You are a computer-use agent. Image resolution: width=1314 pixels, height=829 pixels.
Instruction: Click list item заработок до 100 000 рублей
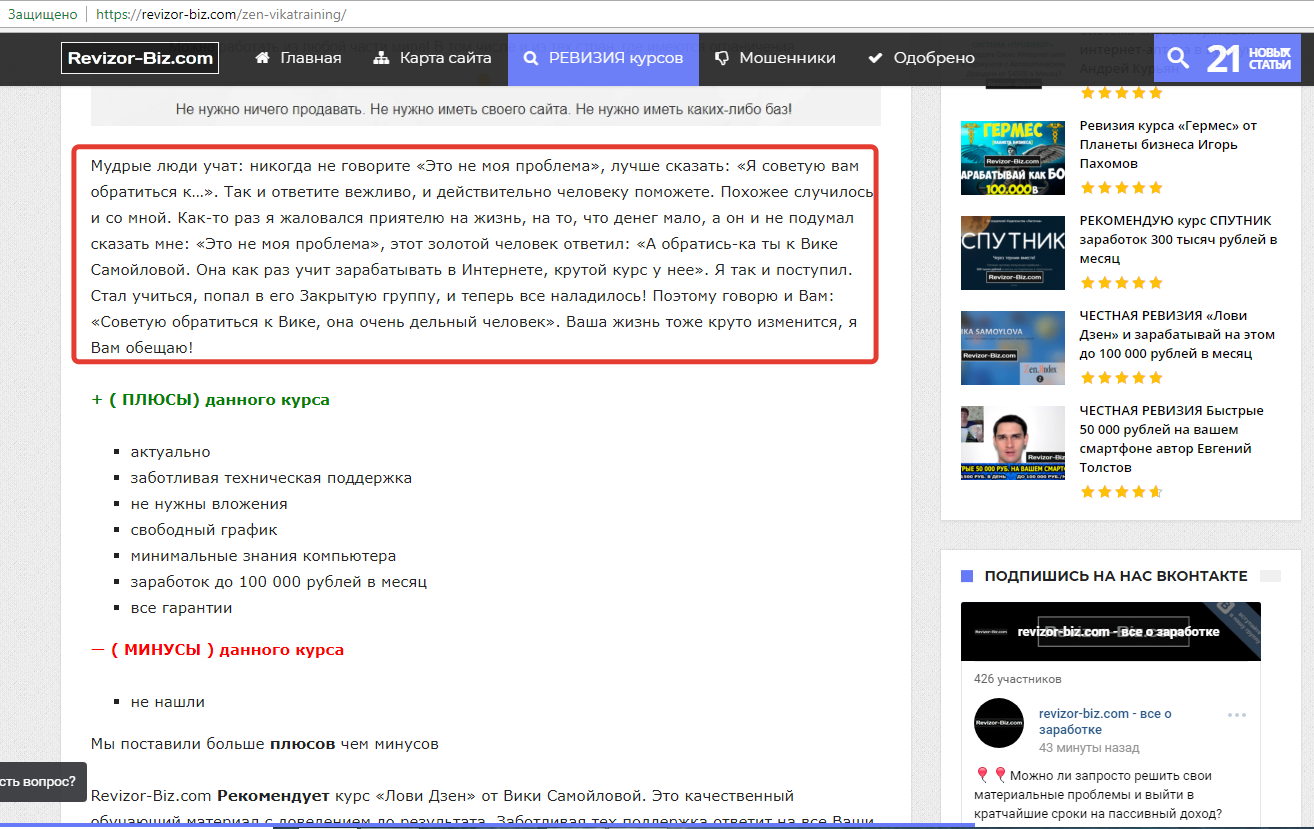coord(279,582)
